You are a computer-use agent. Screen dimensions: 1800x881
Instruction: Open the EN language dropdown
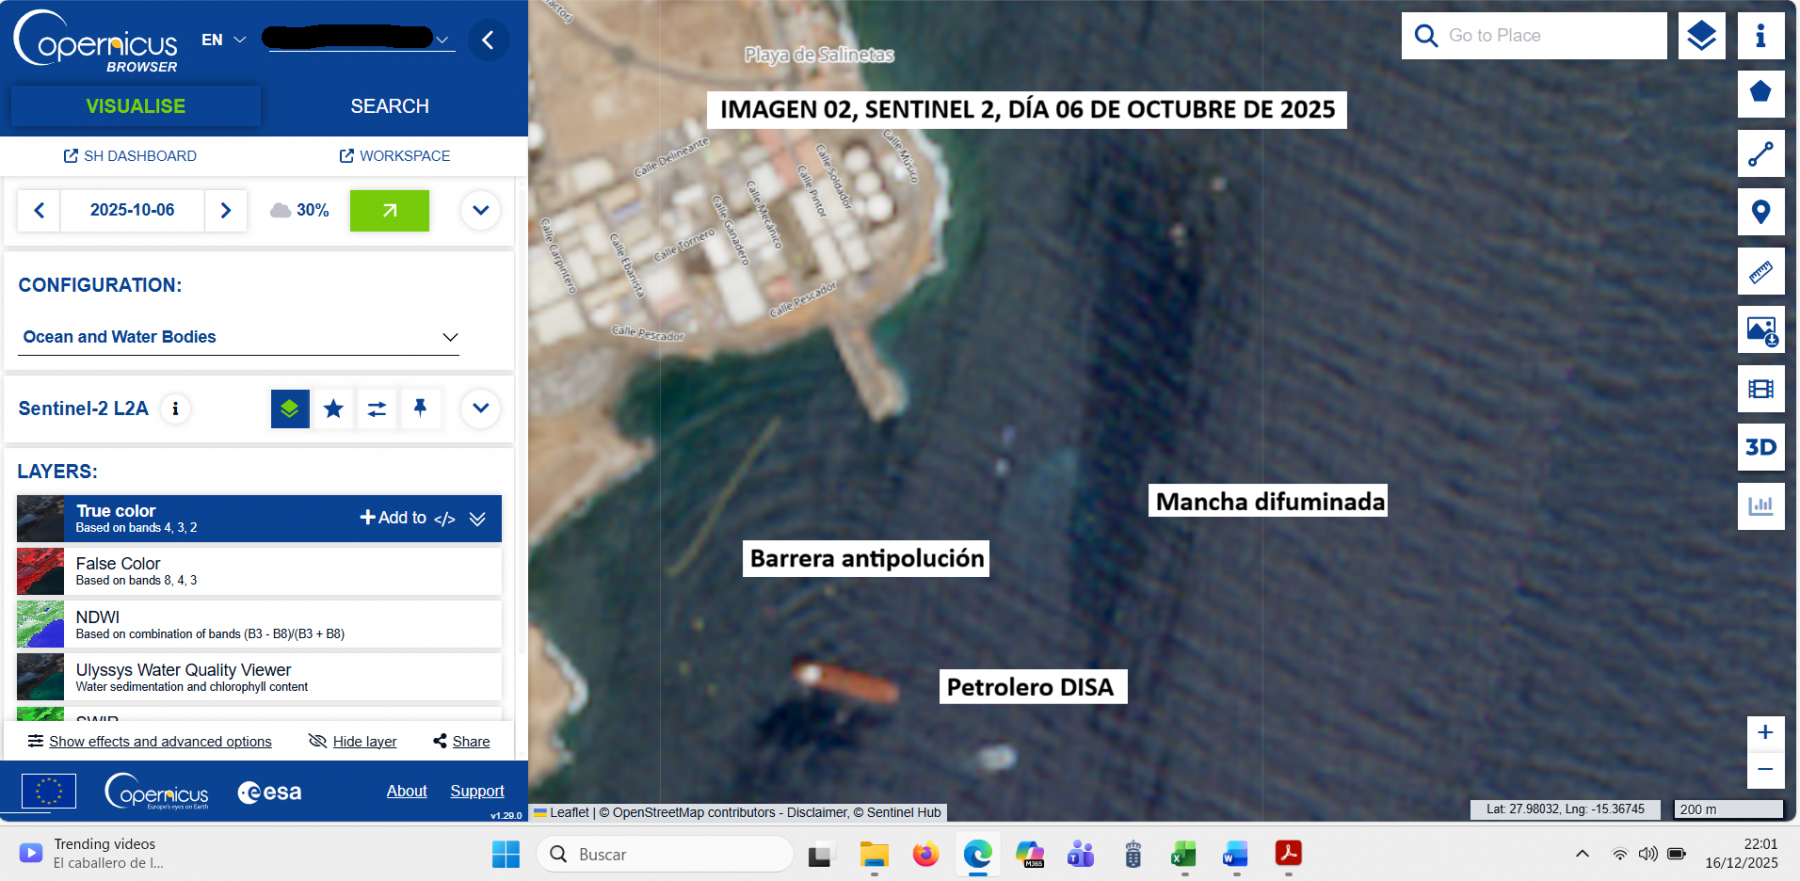click(223, 40)
